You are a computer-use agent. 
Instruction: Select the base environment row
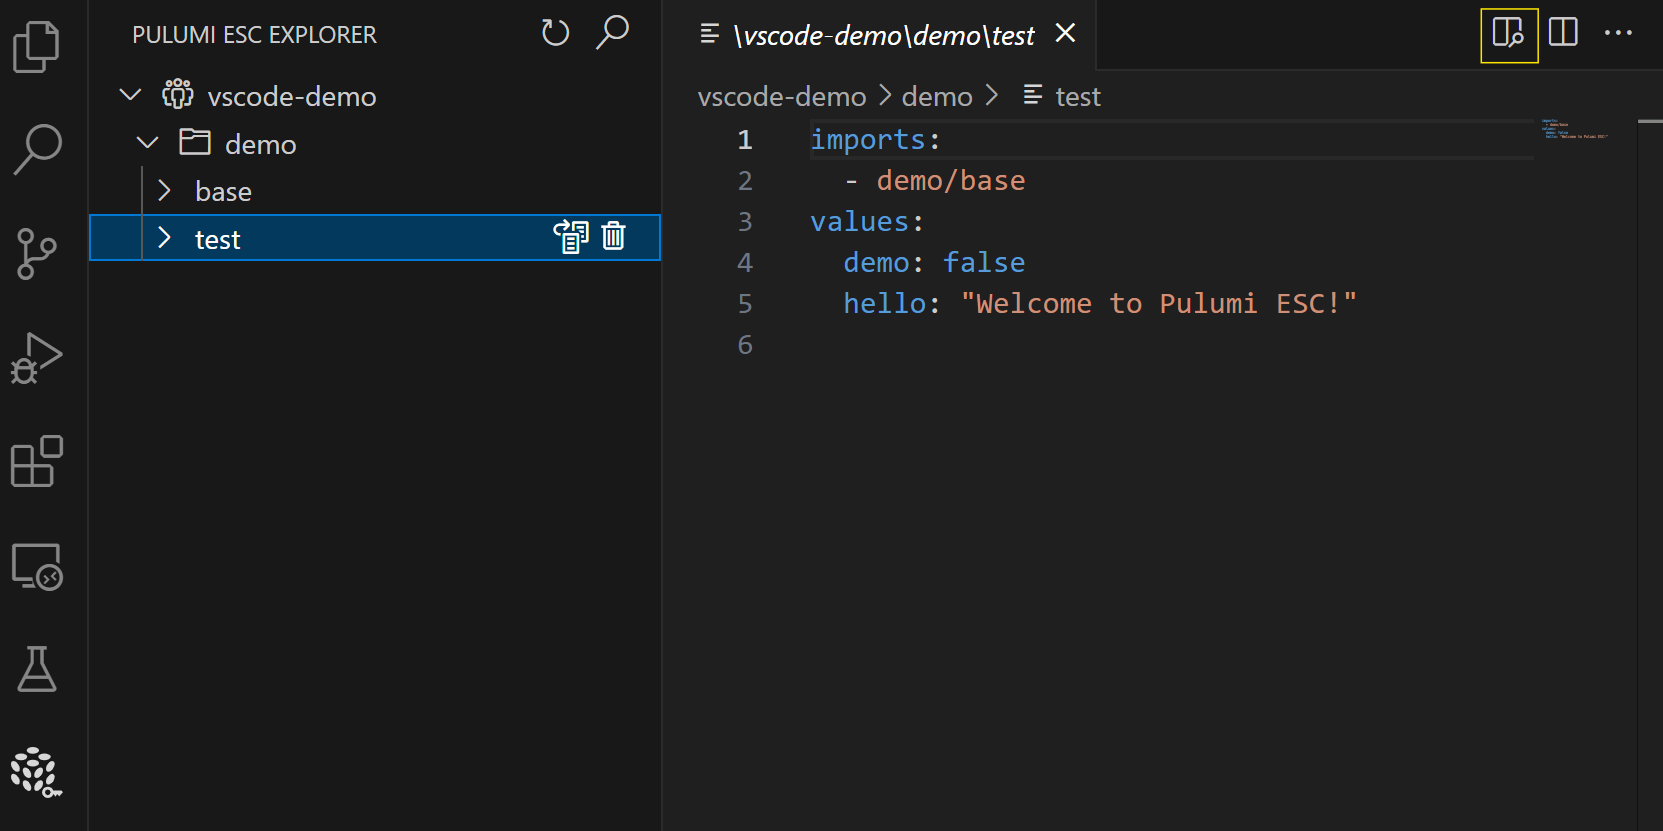[x=375, y=191]
